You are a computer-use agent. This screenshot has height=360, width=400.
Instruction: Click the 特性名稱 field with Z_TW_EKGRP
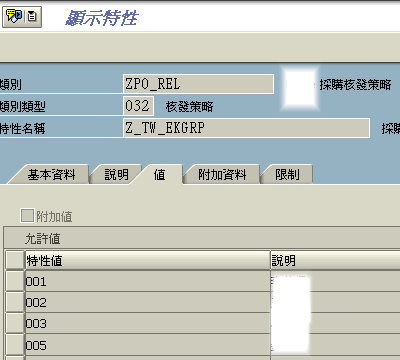point(246,128)
